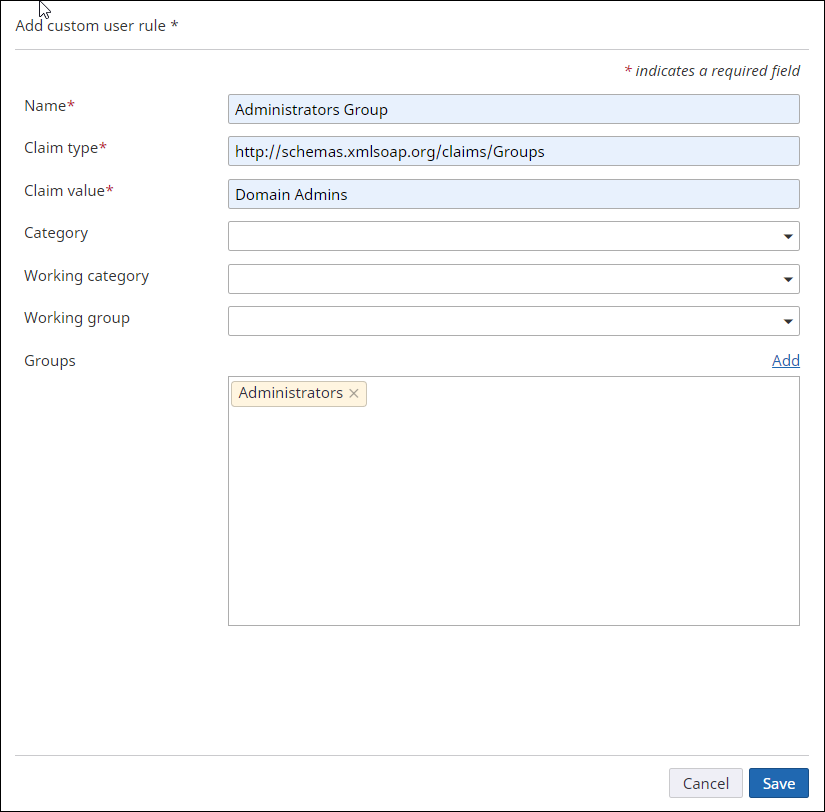
Task: Click the Add custom user rule title
Action: 96,25
